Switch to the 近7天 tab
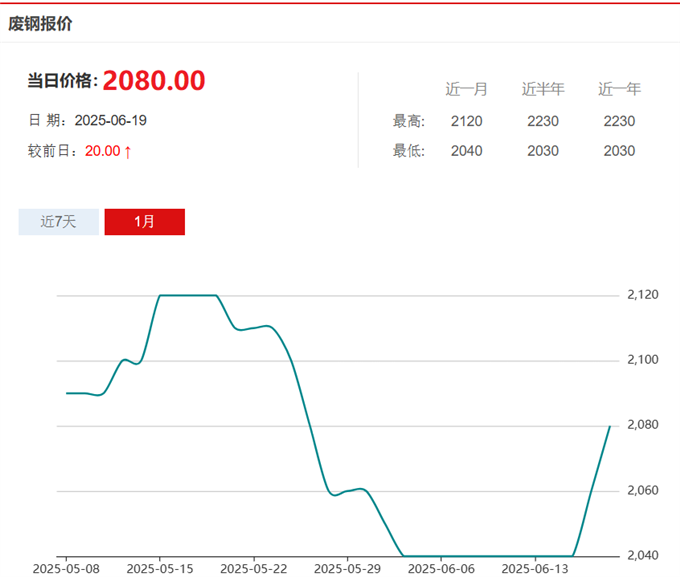 [58, 222]
